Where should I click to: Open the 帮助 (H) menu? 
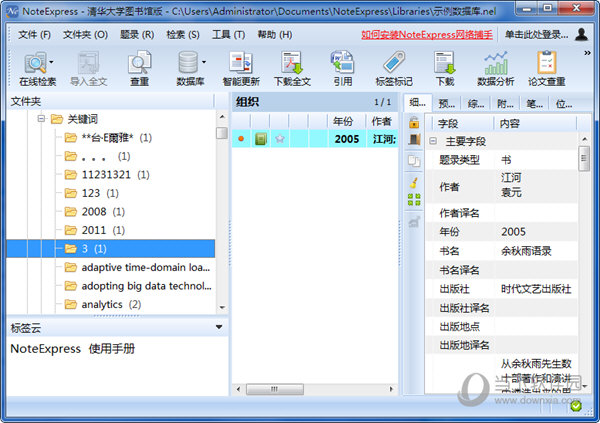coord(274,35)
